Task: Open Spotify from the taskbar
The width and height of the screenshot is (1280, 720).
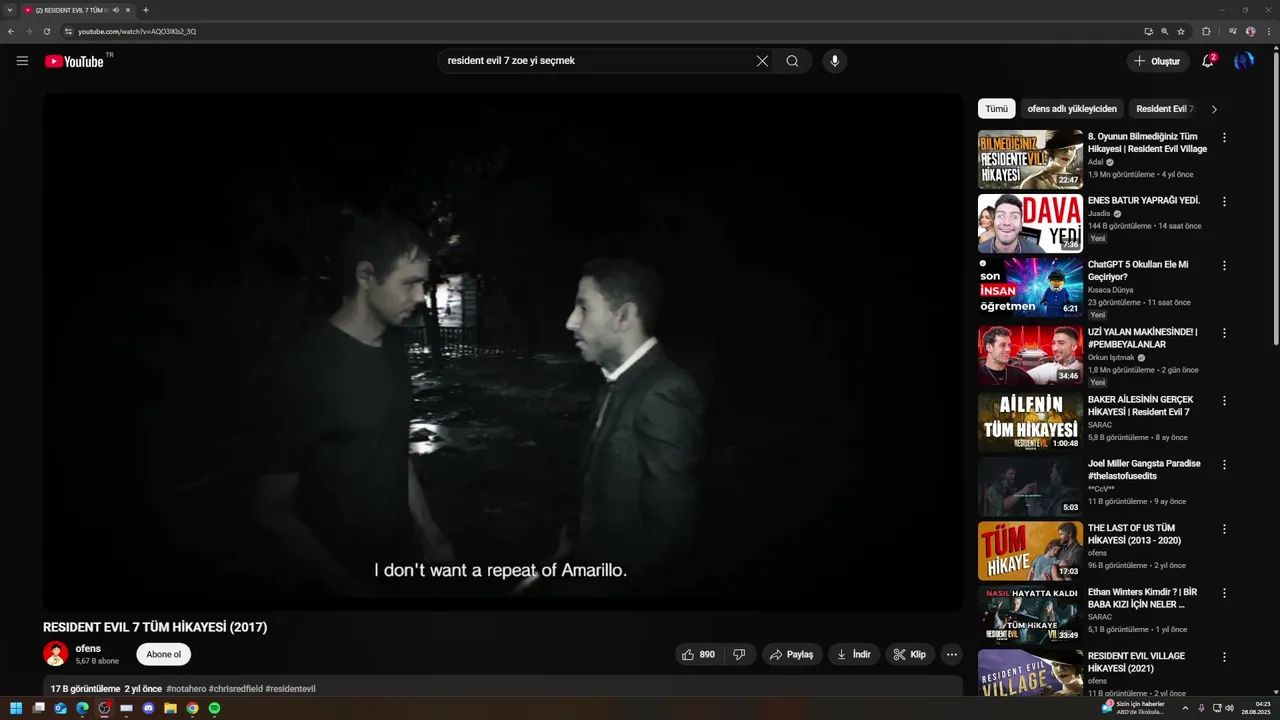Action: pos(214,708)
